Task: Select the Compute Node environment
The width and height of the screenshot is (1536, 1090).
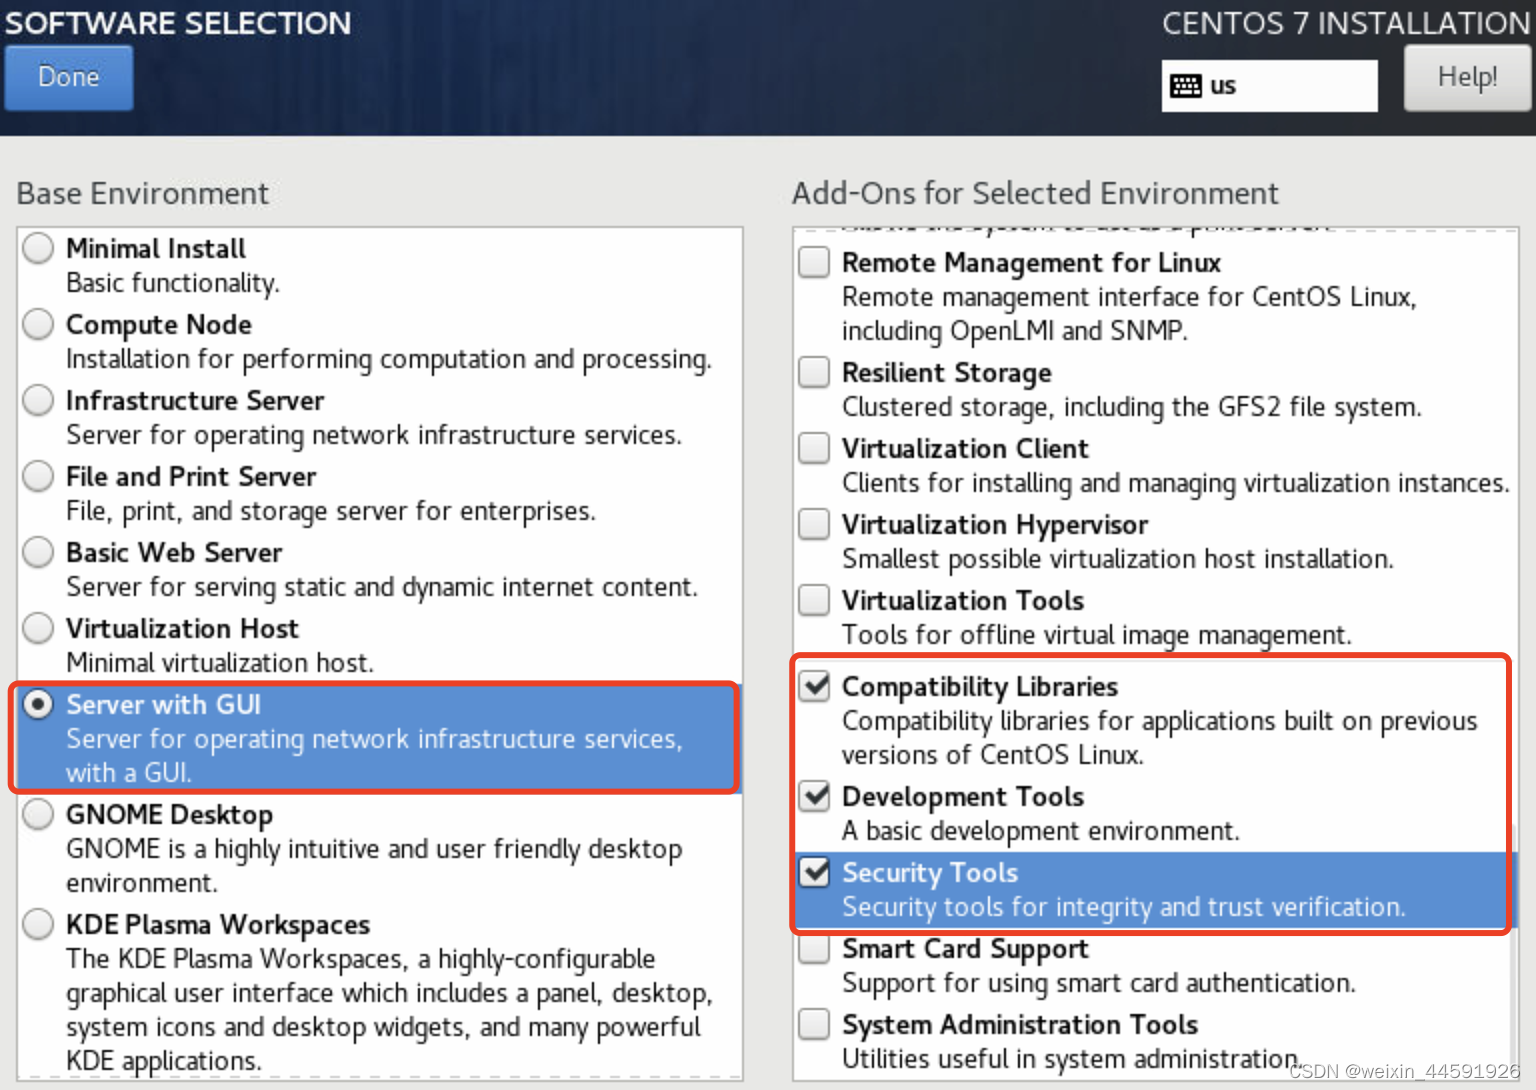Action: click(x=37, y=324)
